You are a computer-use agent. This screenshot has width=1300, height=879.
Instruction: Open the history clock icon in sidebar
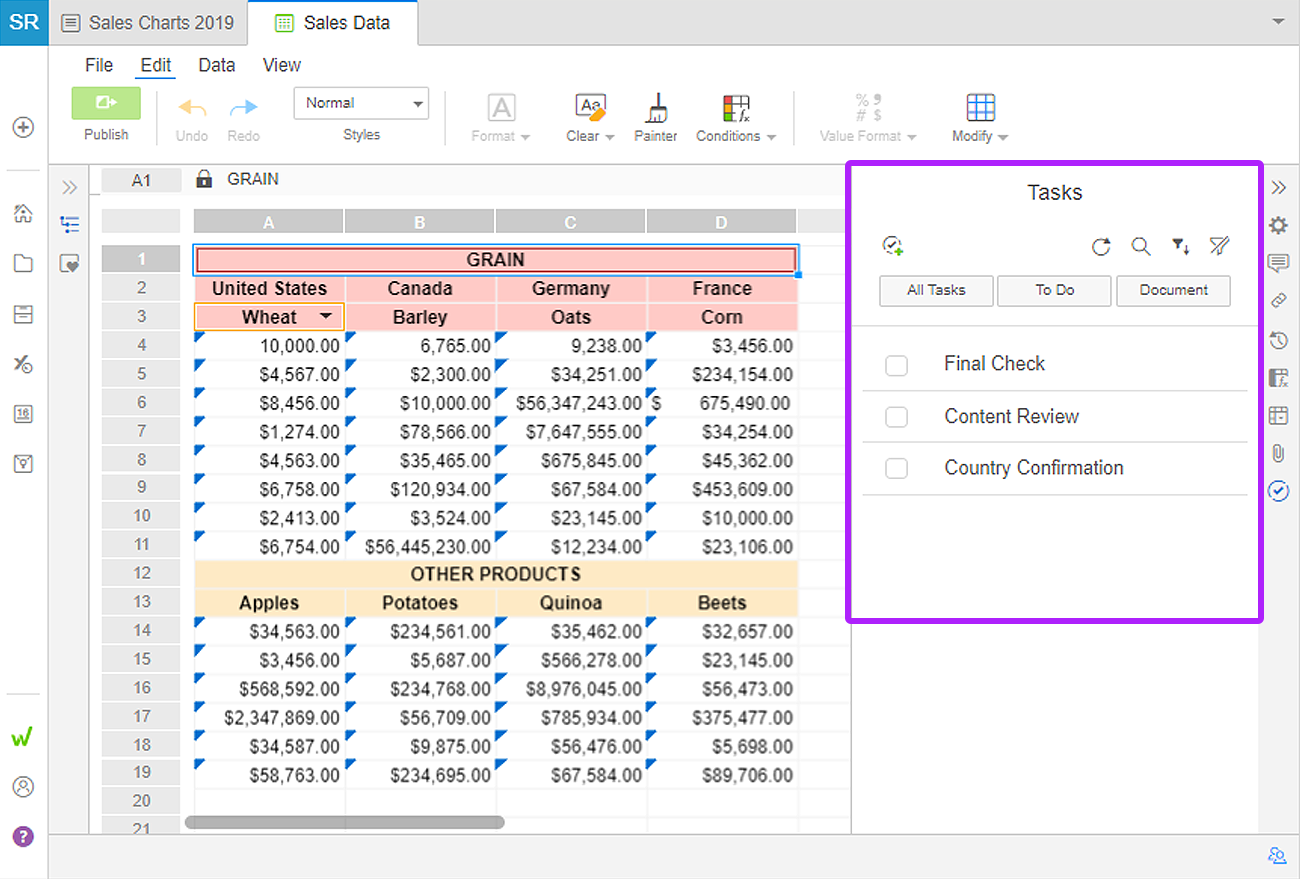pos(1278,340)
